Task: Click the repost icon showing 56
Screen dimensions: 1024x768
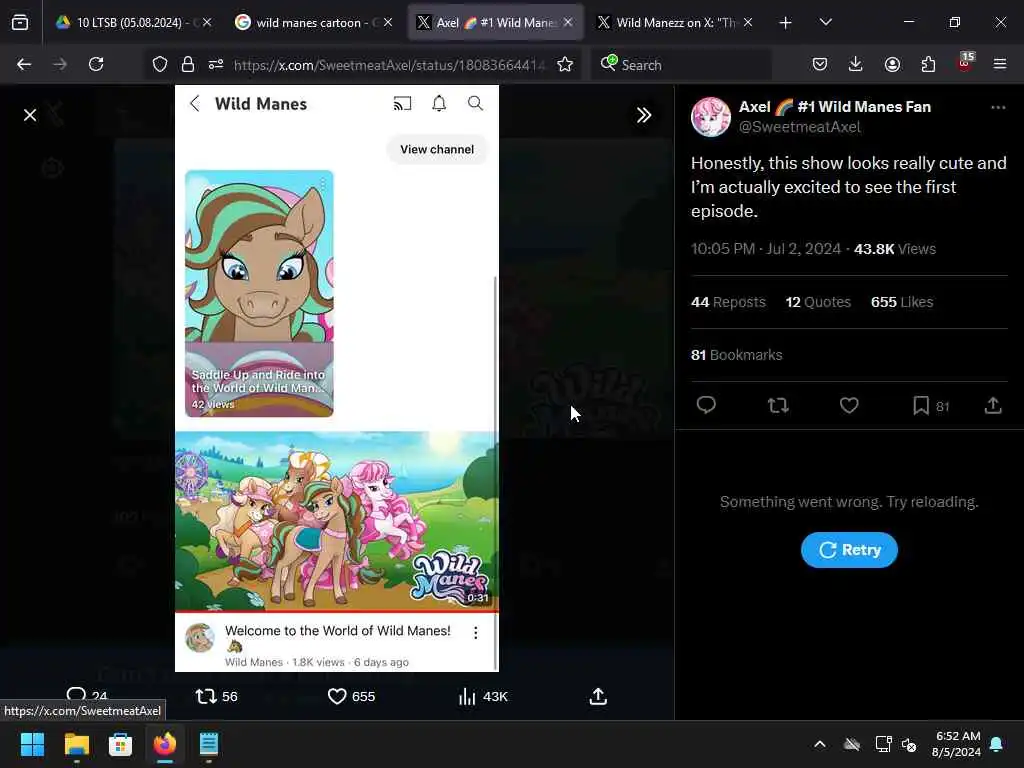Action: 206,696
